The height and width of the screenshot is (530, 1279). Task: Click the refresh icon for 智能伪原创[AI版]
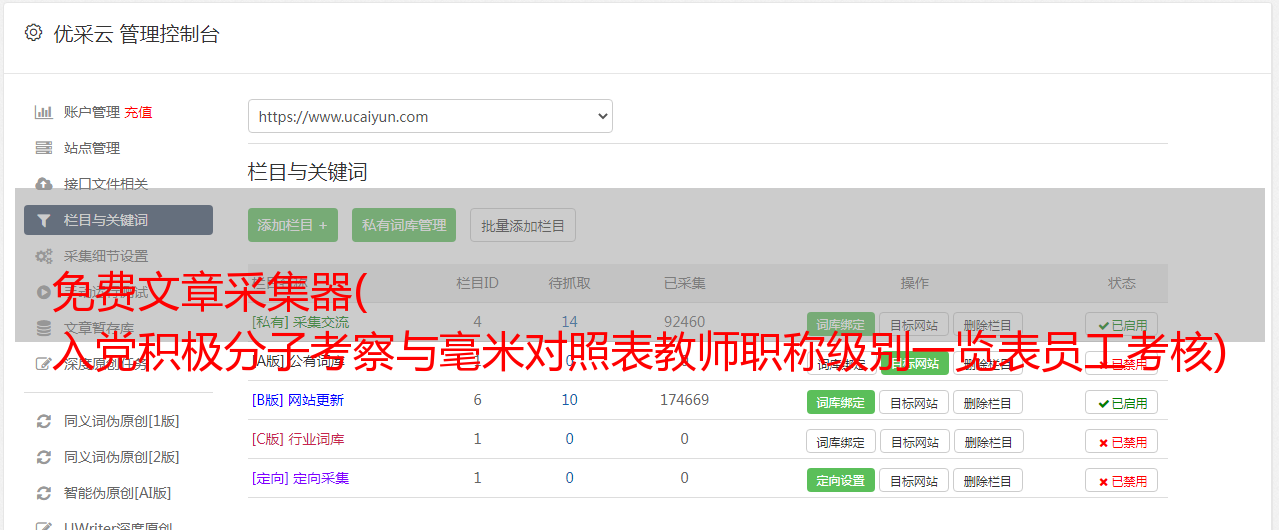pos(44,493)
